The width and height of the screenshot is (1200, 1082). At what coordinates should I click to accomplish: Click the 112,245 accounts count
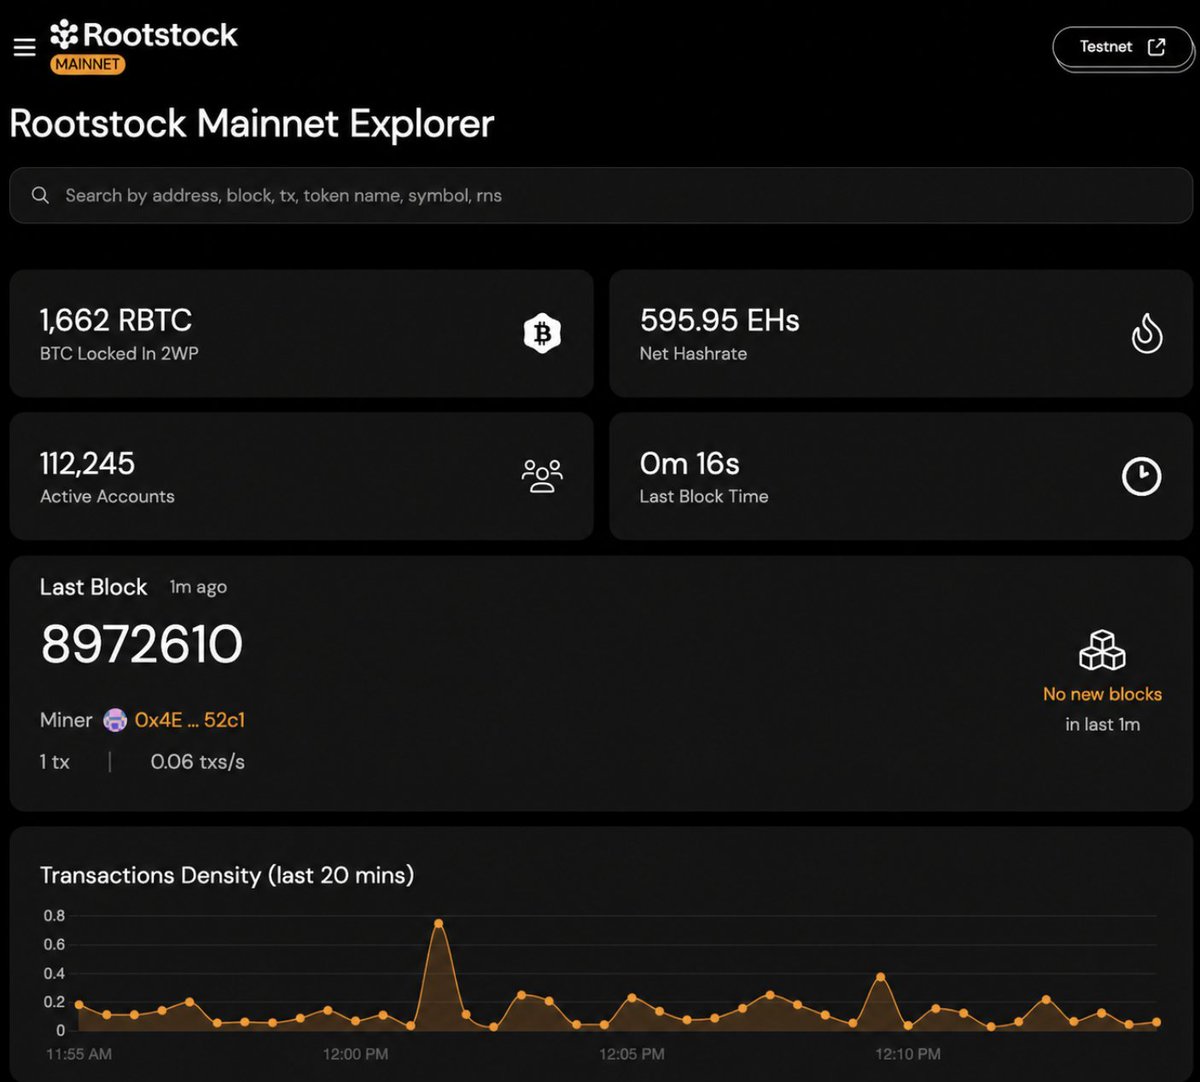(x=87, y=463)
